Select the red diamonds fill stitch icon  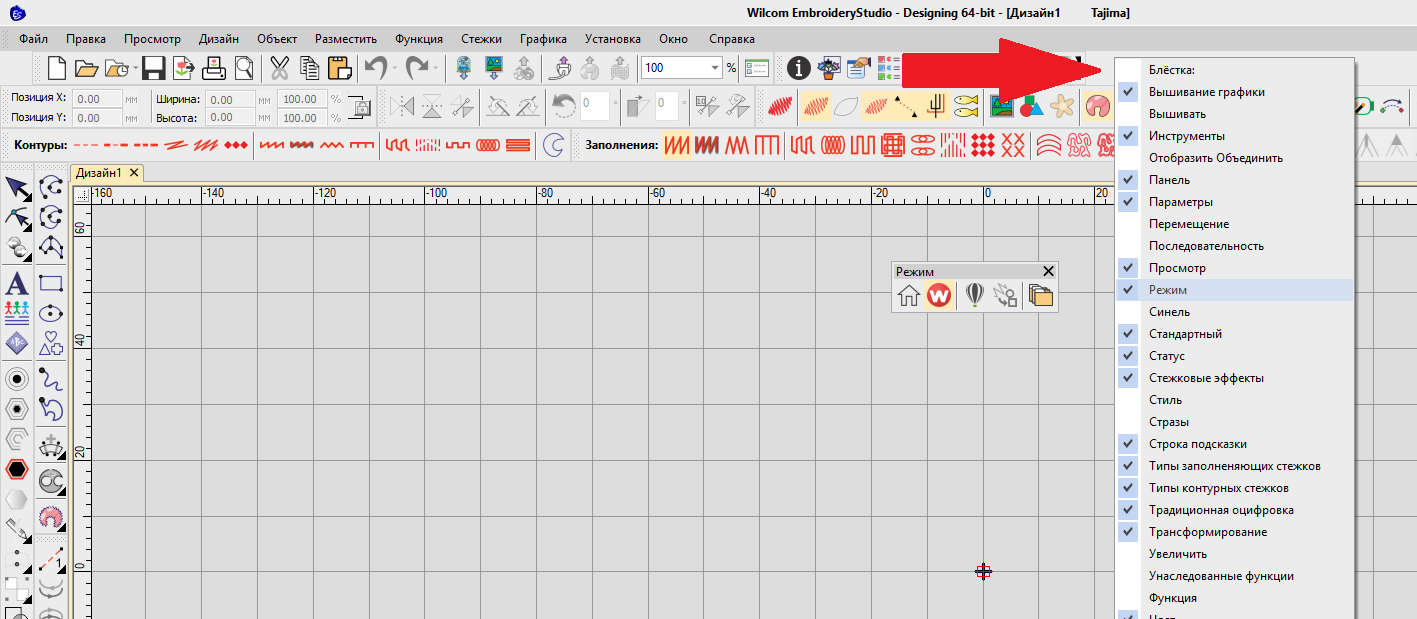(983, 145)
